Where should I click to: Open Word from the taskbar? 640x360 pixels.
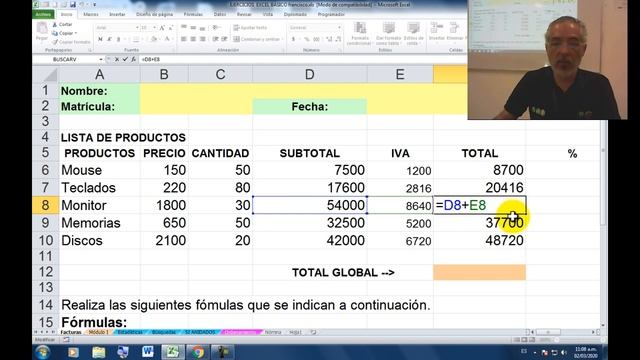pos(148,352)
